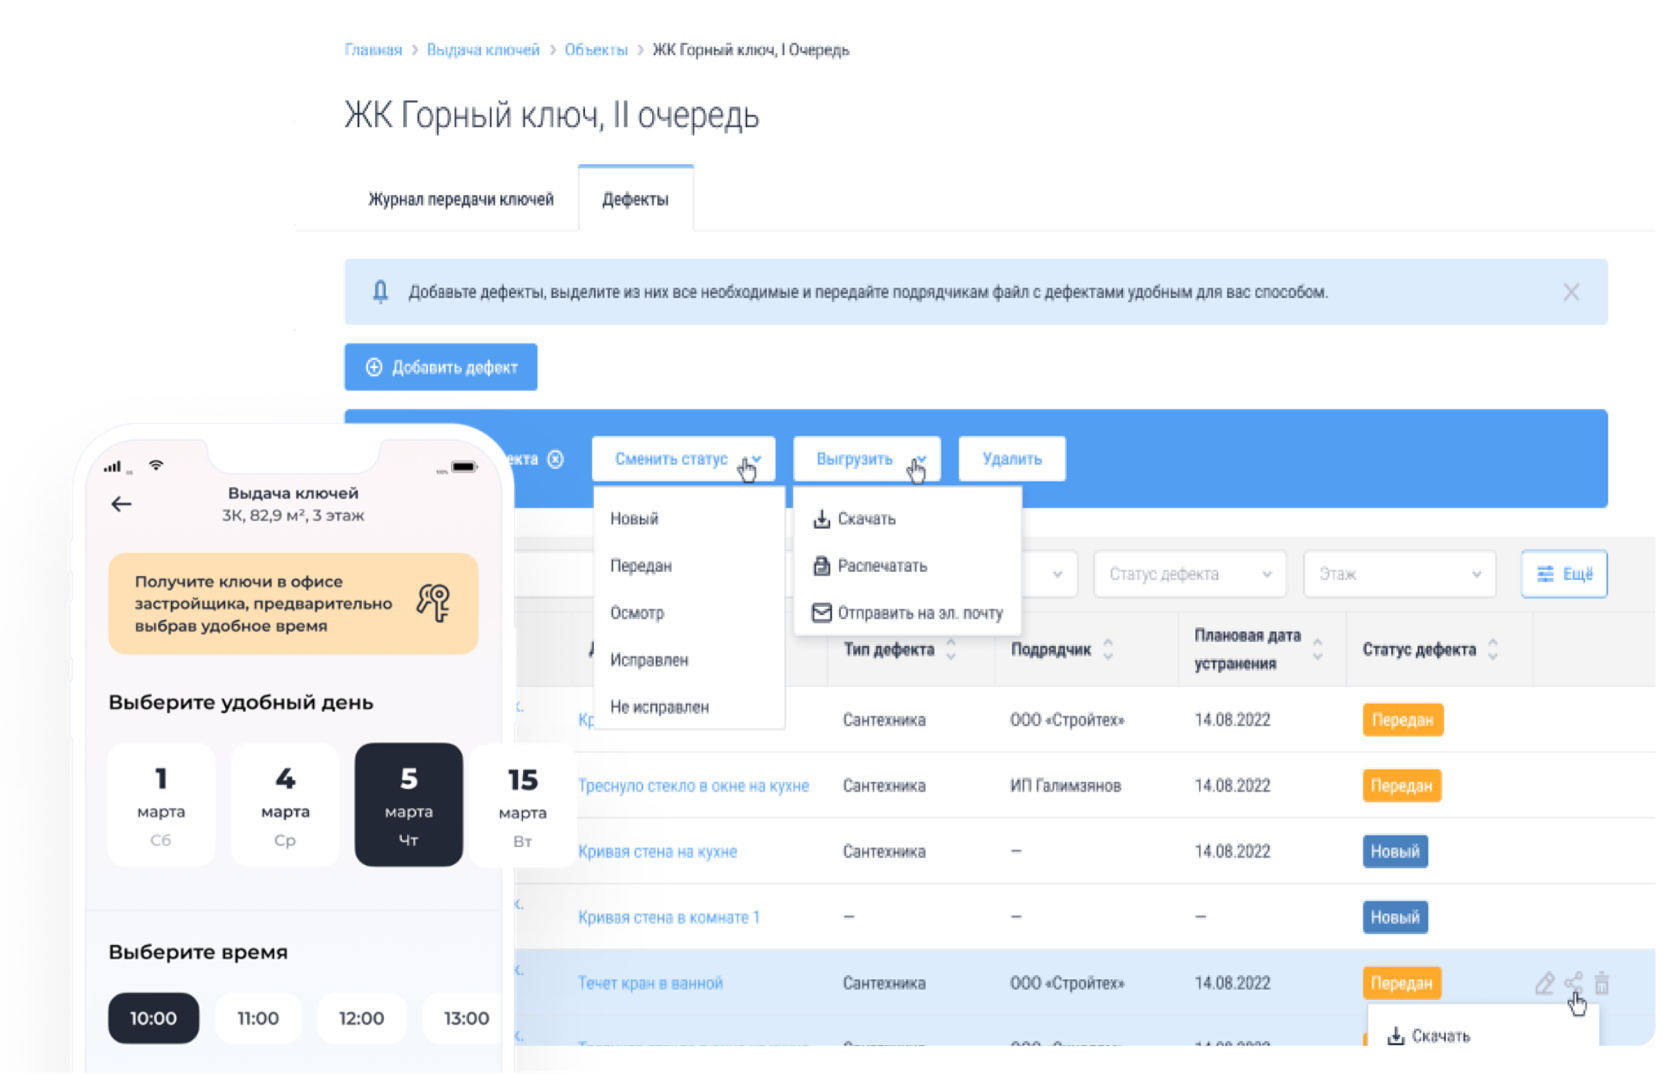Screen dimensions: 1680x1074
Task: Click the ИП Галимзянов contractor cell
Action: click(1065, 785)
